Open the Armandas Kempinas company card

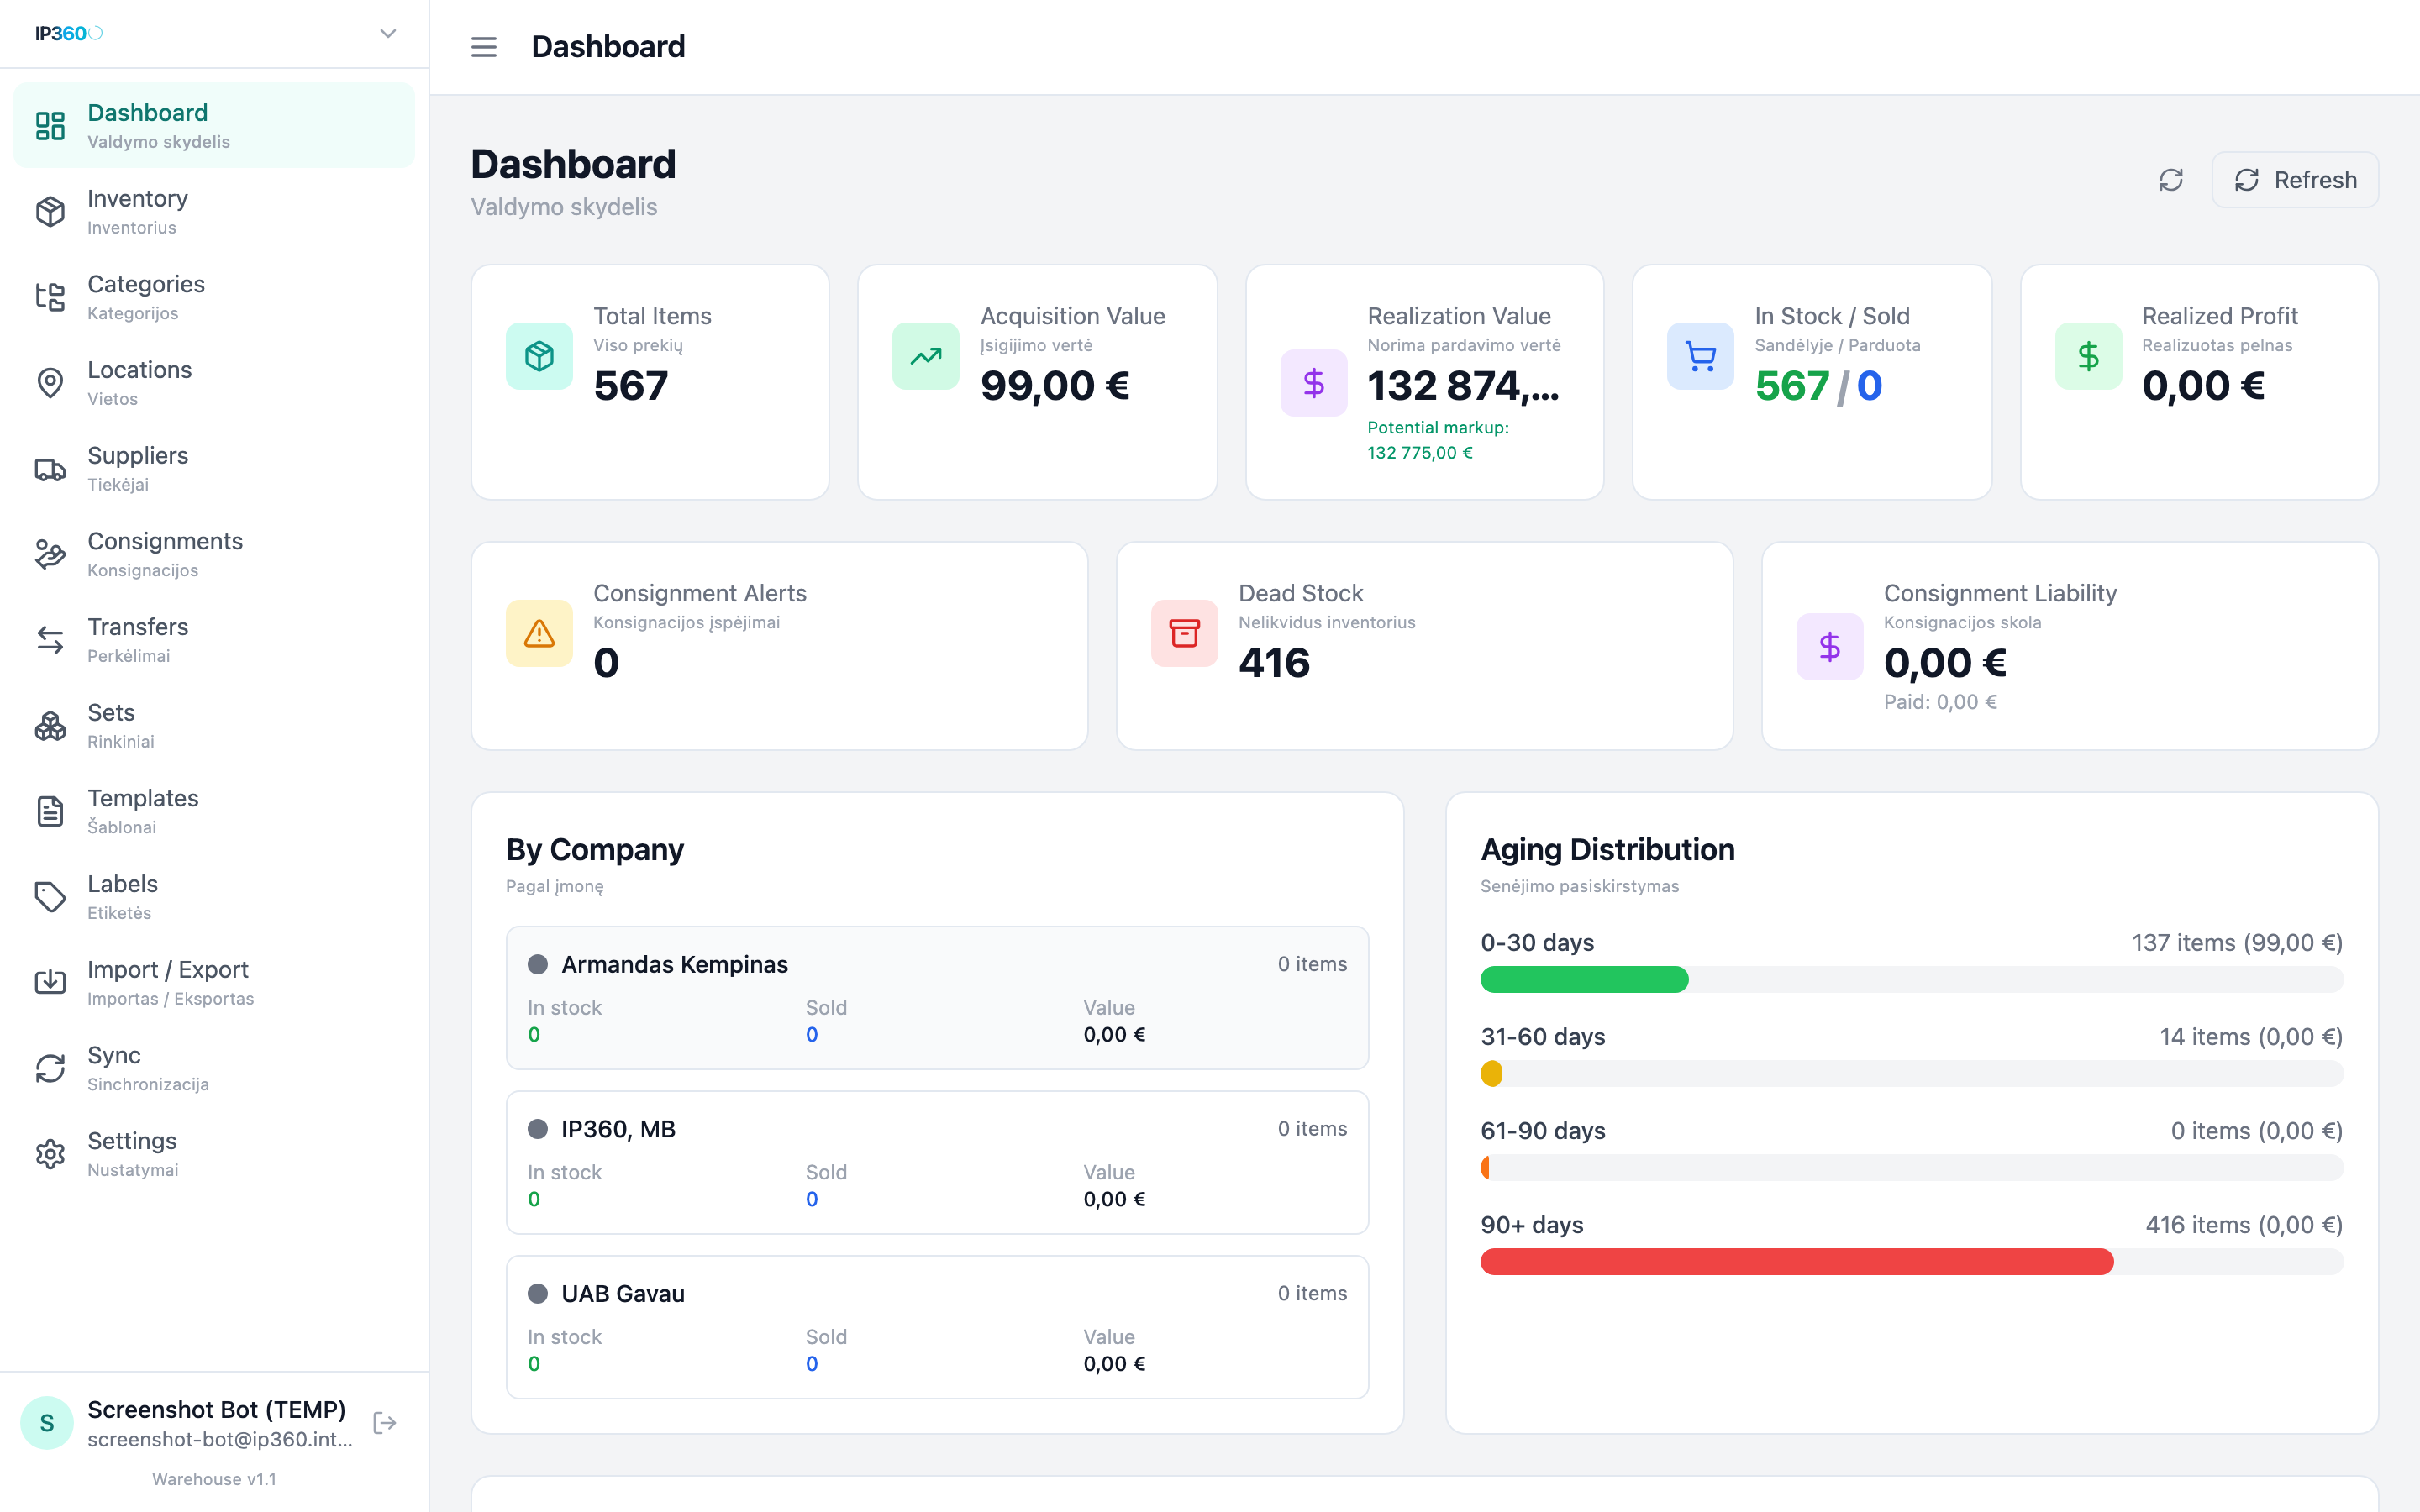(937, 998)
